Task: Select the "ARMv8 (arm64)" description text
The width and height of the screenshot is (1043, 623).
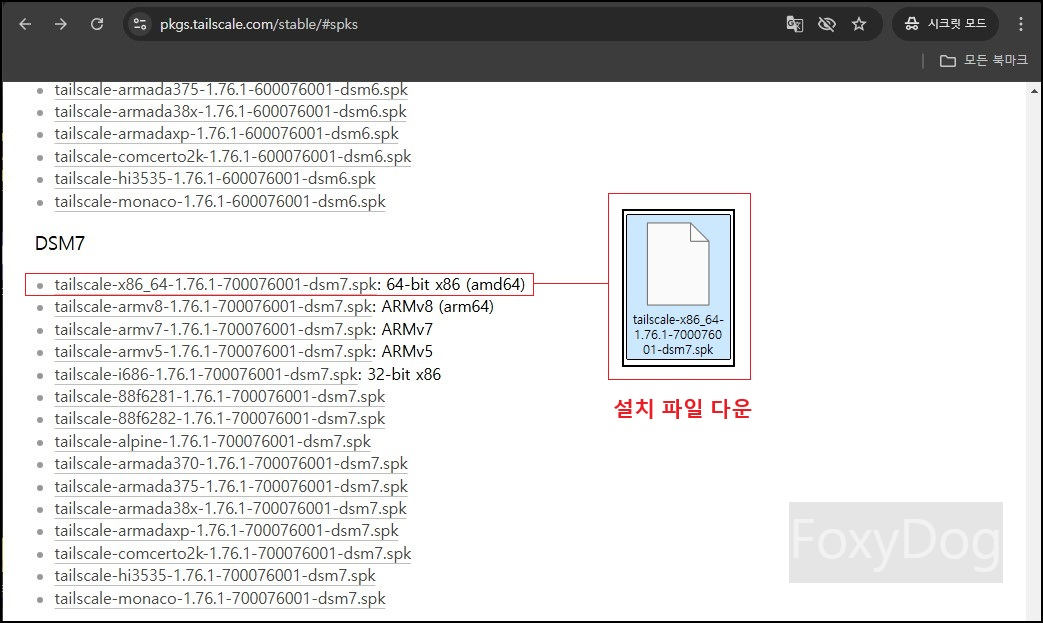Action: tap(438, 307)
